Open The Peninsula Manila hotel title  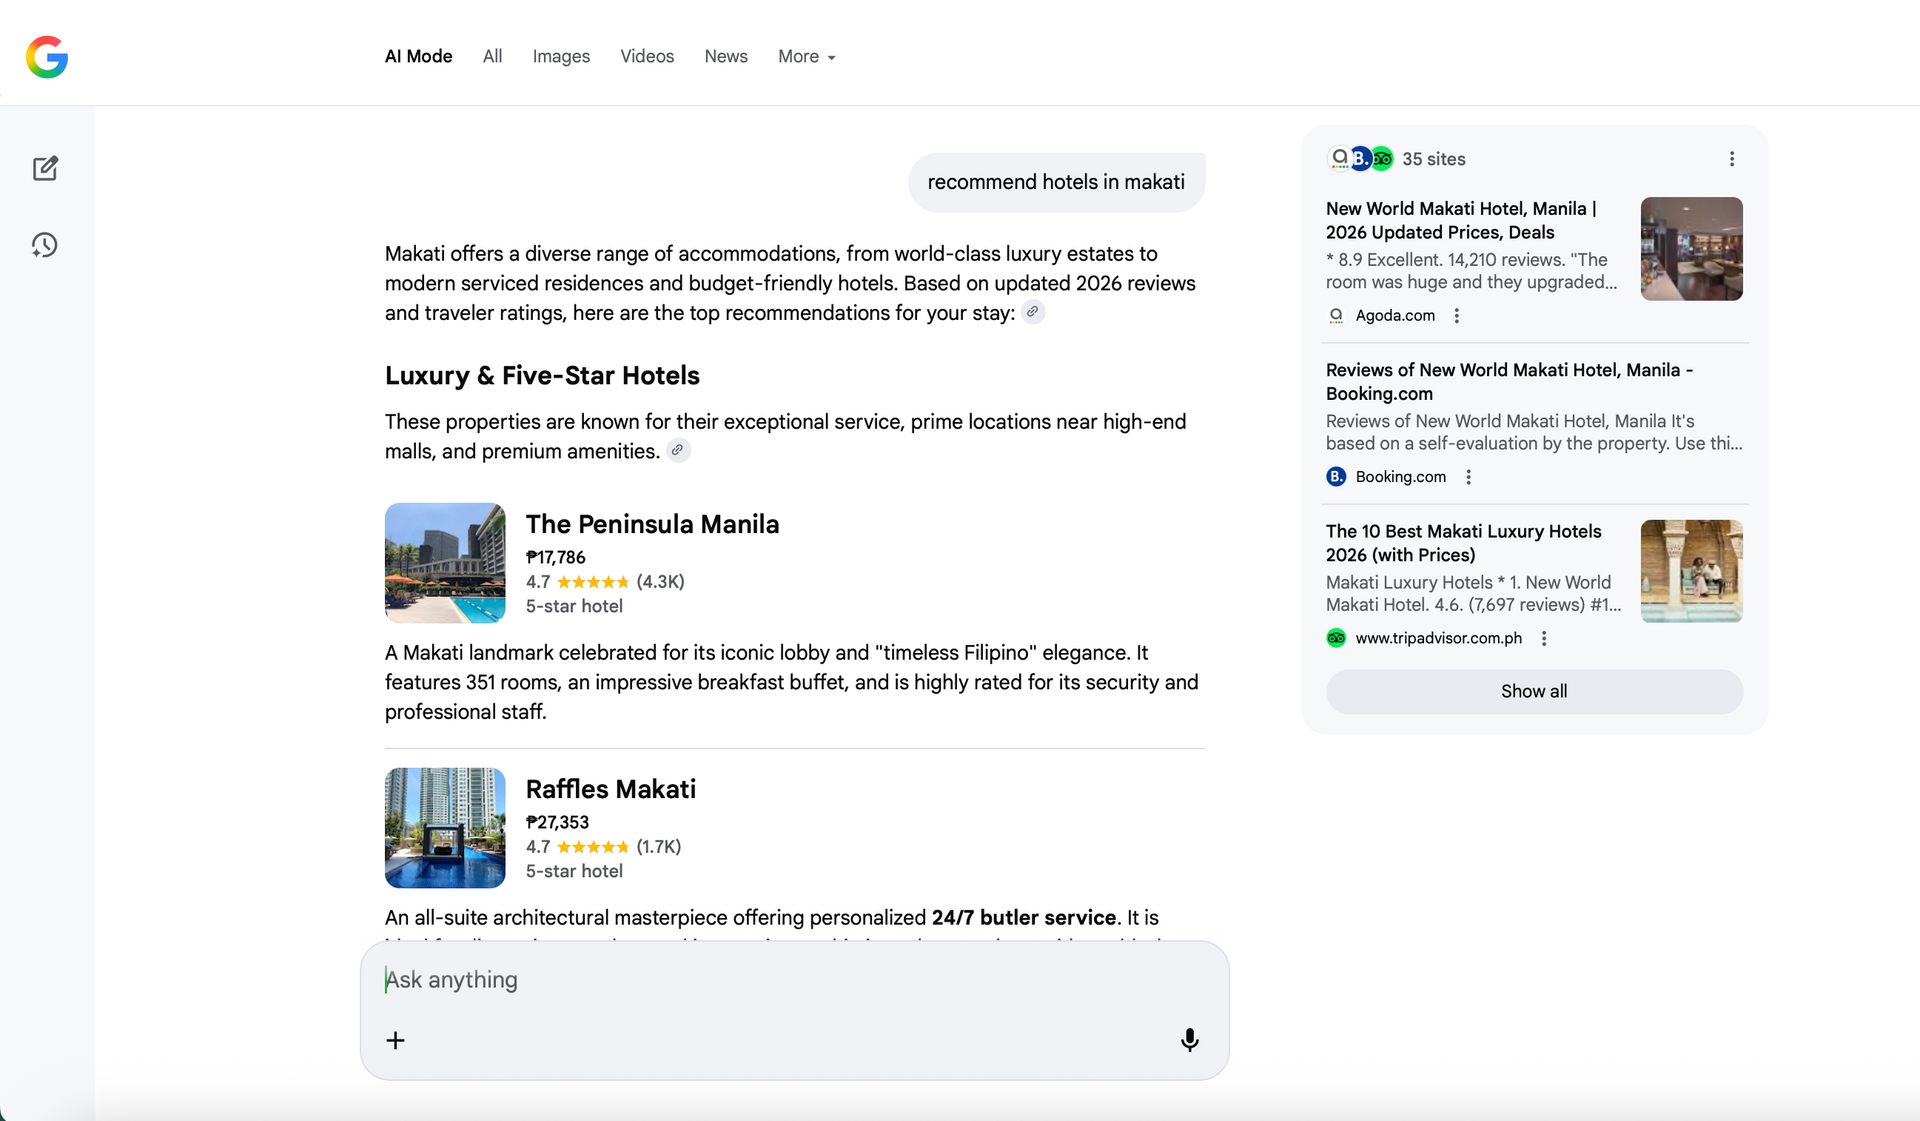pyautogui.click(x=652, y=524)
